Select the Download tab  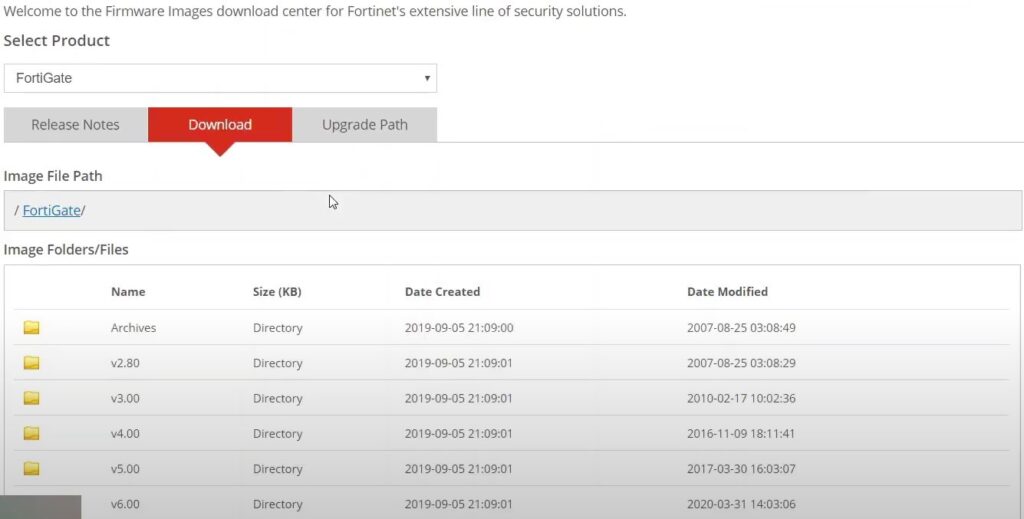click(x=220, y=125)
